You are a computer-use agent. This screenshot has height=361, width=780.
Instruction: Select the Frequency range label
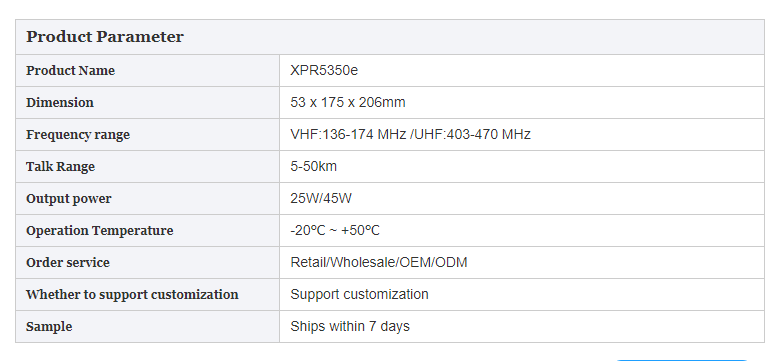click(x=78, y=135)
